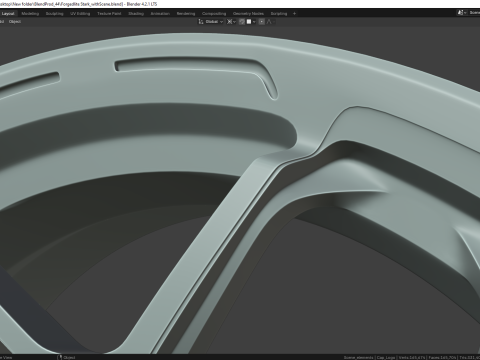The image size is (480, 360).
Task: Open the Geometry Nodes workspace tab
Action: click(248, 14)
